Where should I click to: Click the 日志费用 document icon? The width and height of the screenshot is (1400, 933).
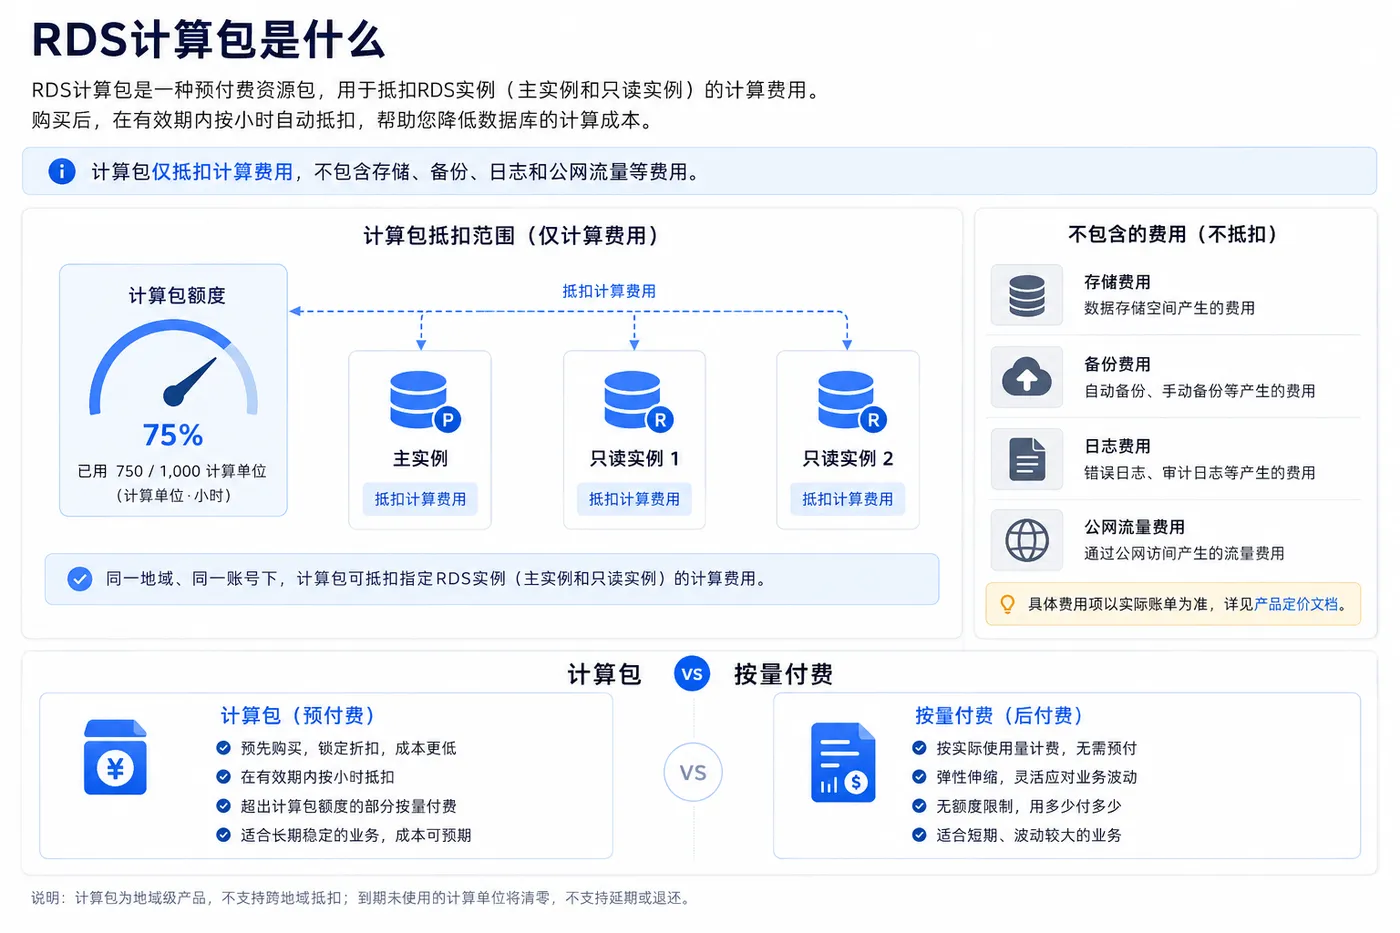coord(1027,459)
